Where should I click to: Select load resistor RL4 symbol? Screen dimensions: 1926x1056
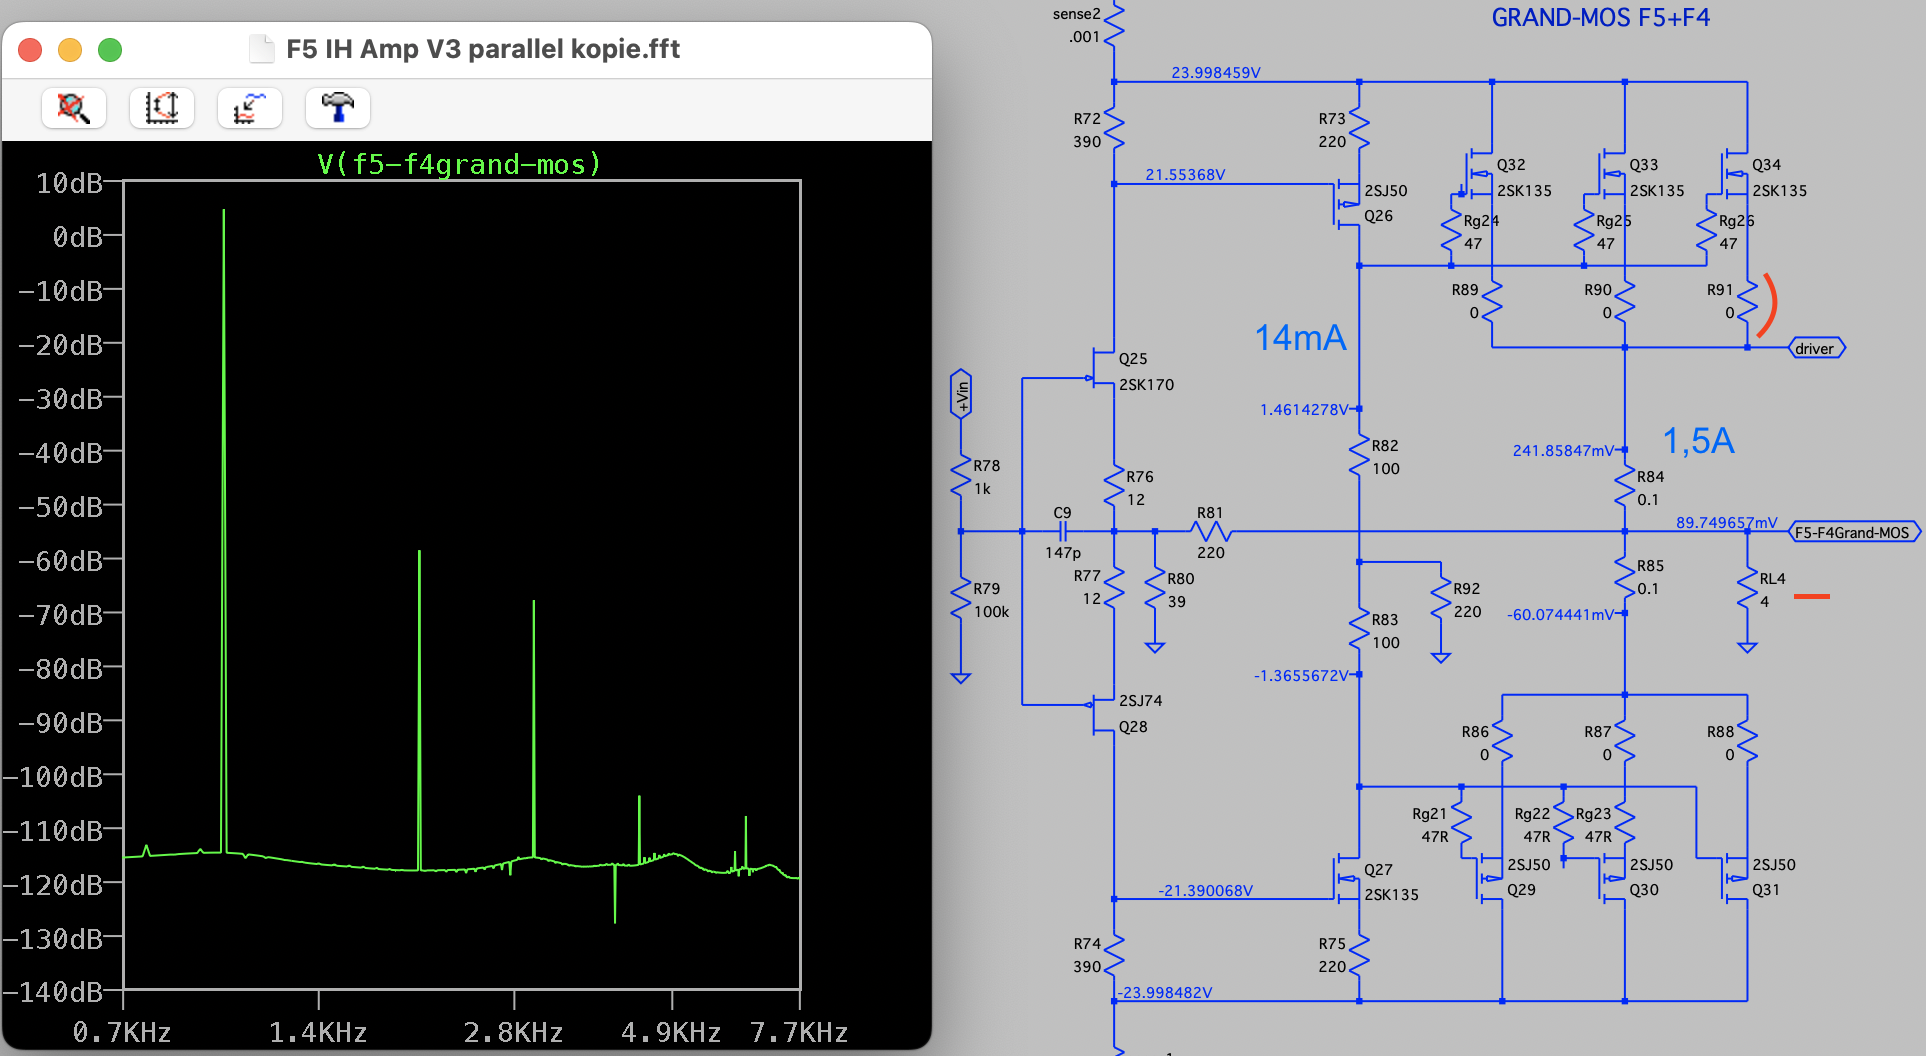[1747, 590]
